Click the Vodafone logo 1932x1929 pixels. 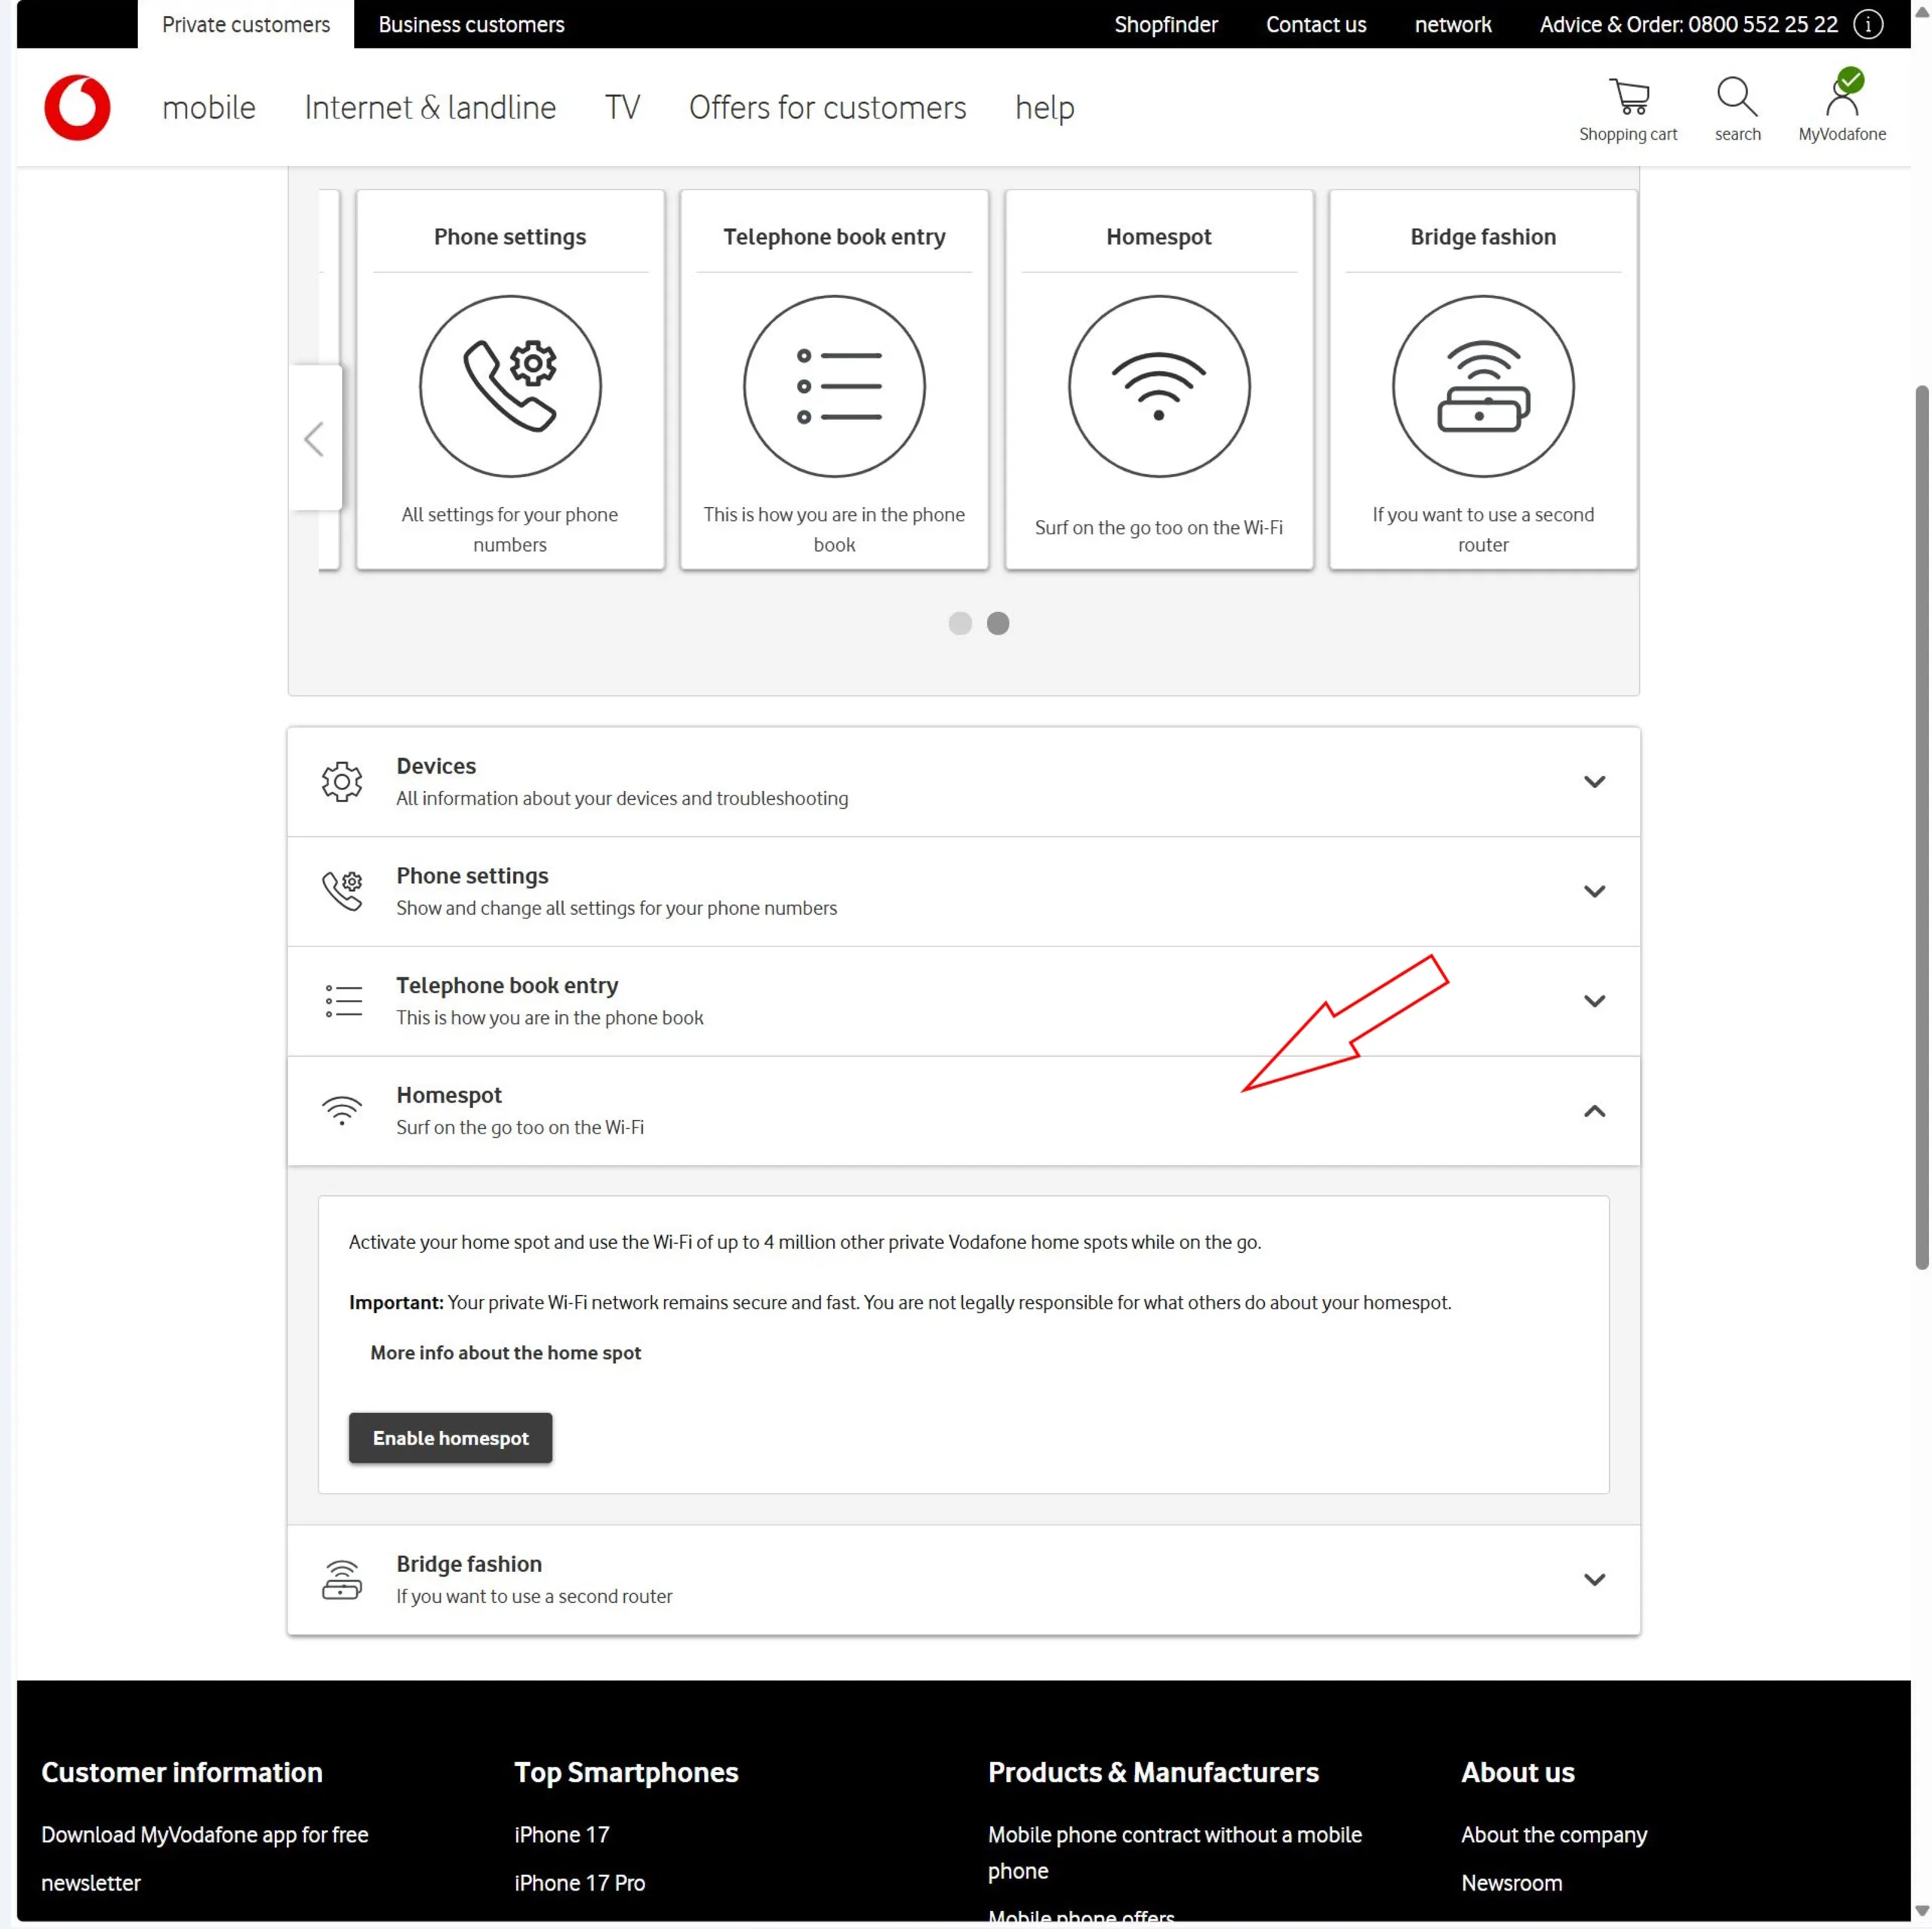pos(77,107)
